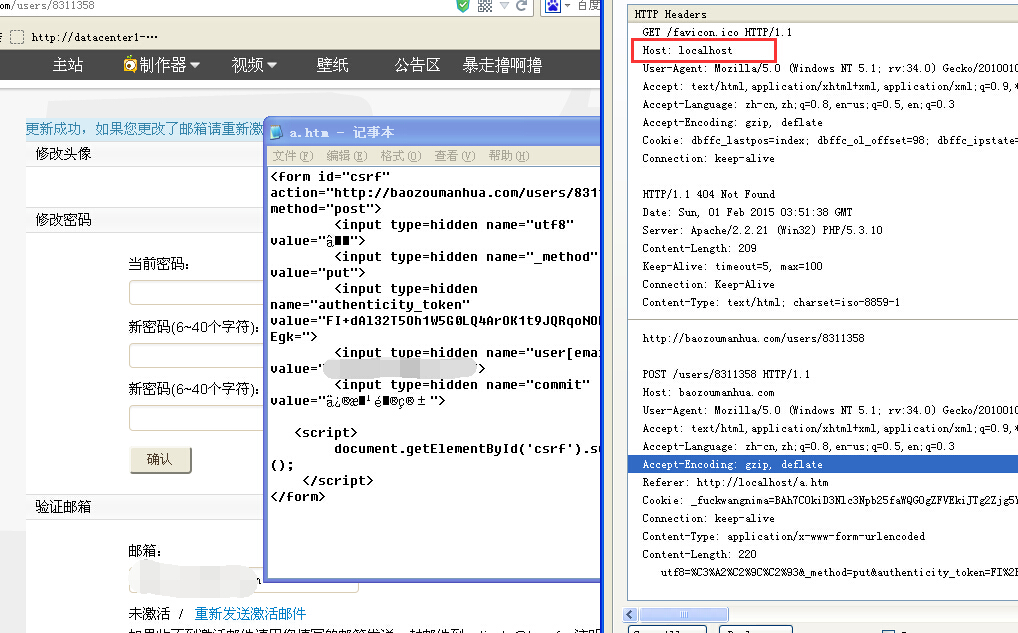Click the Baidu paw search engine icon

(x=553, y=6)
